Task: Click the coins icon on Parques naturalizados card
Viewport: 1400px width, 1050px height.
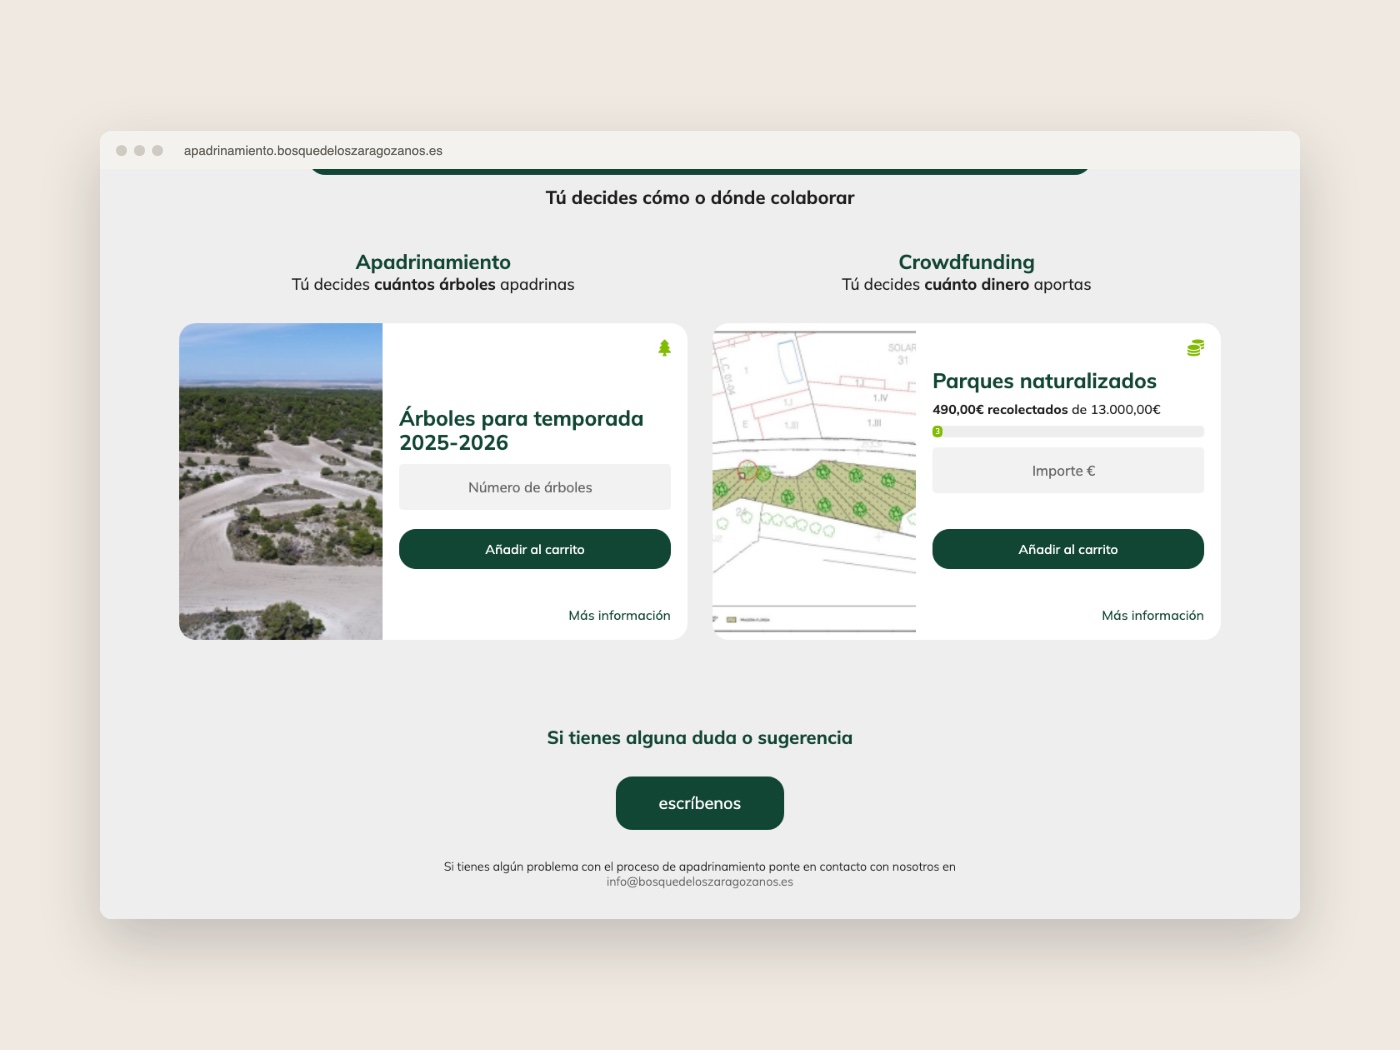Action: (1195, 348)
